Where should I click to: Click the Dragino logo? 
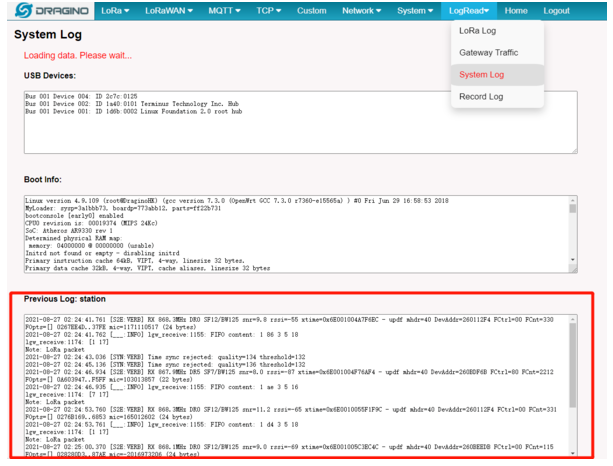52,11
